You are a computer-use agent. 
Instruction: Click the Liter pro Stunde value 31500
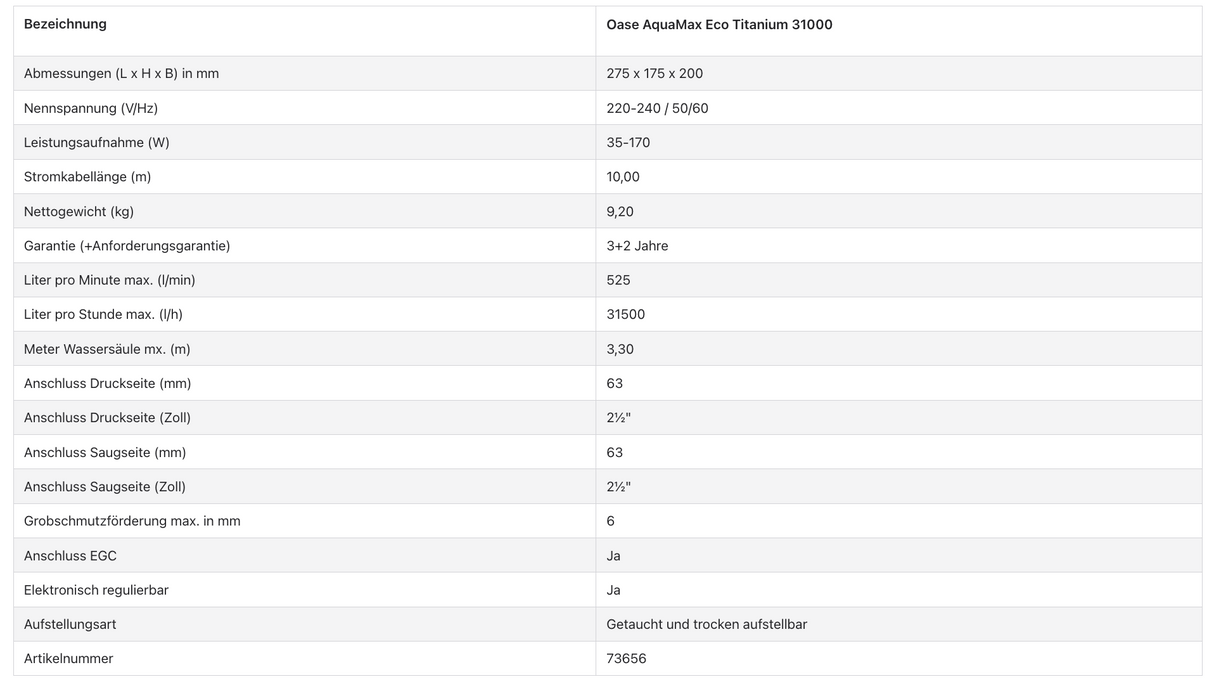(x=625, y=314)
